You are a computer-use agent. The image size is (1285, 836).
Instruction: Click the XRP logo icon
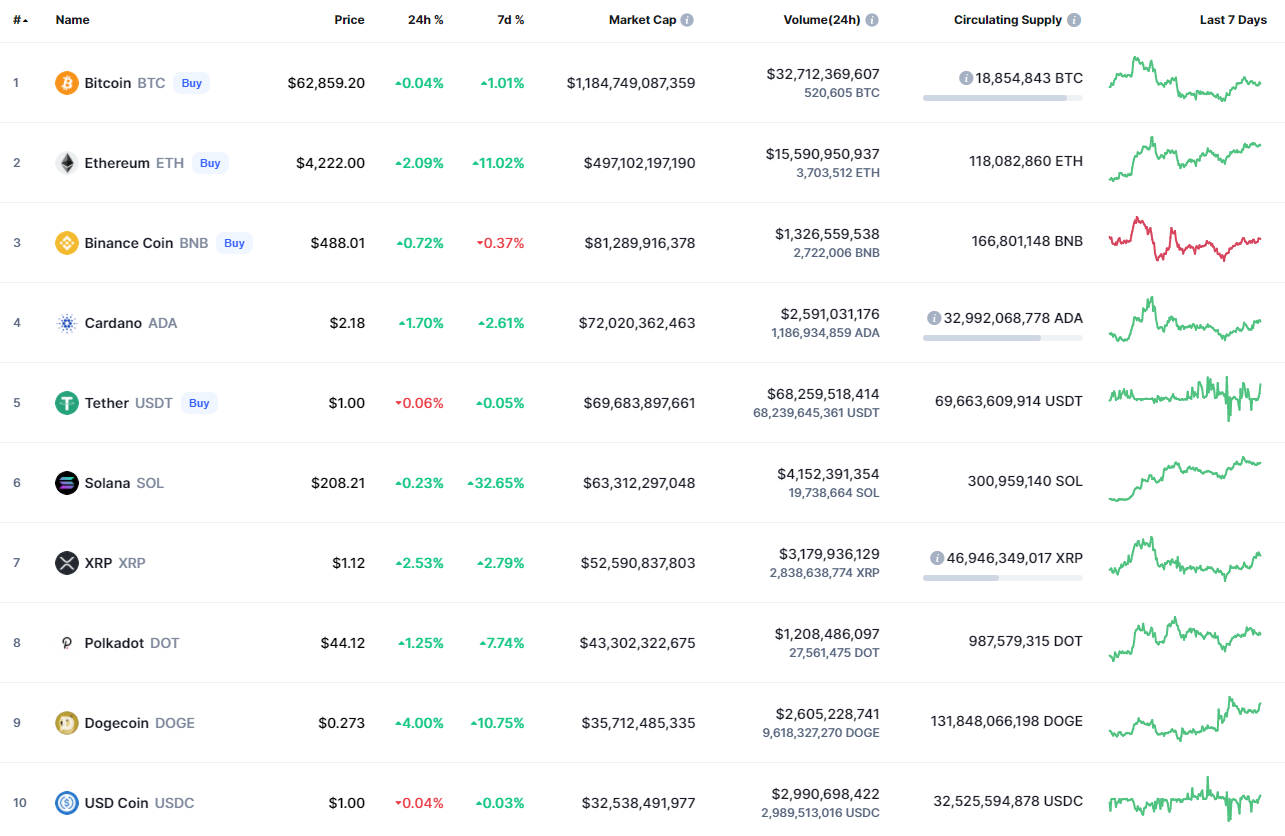click(67, 563)
